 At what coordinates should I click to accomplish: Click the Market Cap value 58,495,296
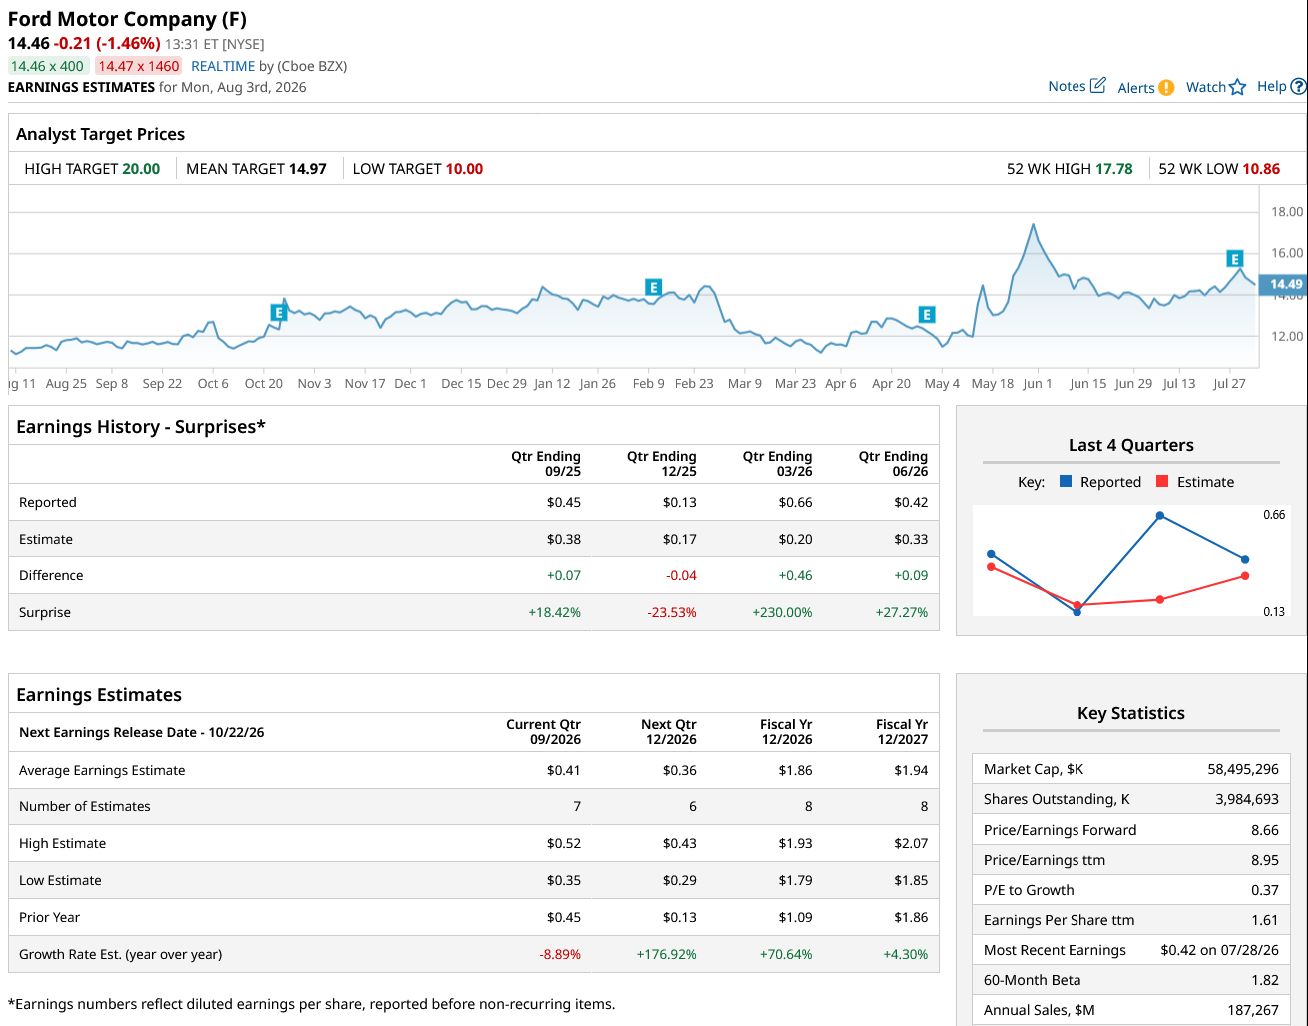click(x=1243, y=769)
